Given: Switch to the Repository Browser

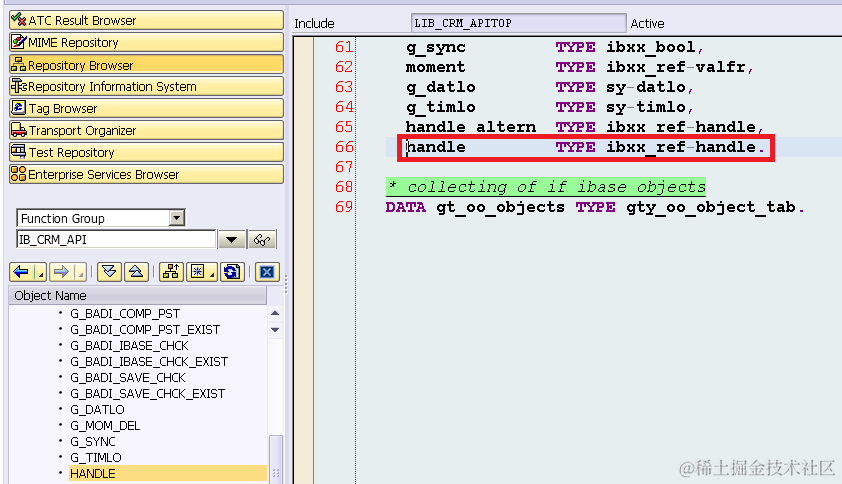Looking at the screenshot, I should [x=146, y=65].
